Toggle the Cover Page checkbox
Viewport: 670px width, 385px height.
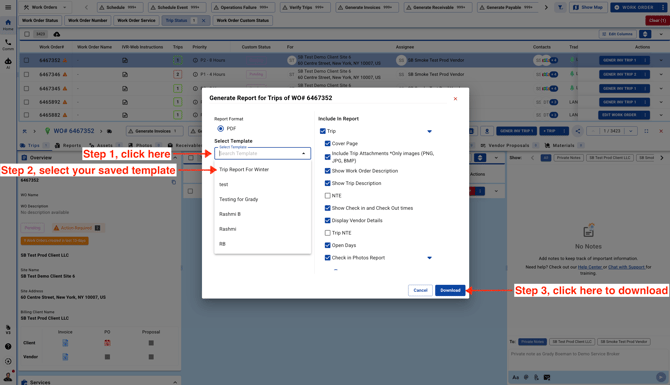click(x=327, y=144)
